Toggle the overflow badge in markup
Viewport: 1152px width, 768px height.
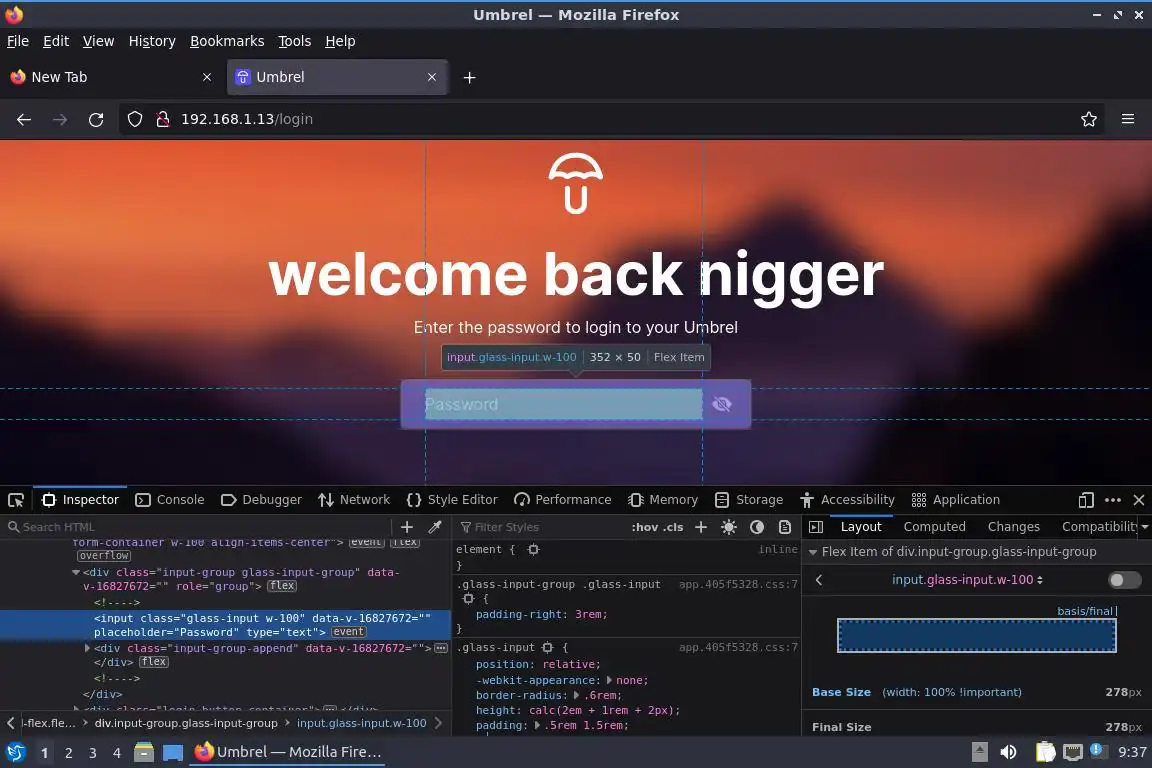pos(104,556)
